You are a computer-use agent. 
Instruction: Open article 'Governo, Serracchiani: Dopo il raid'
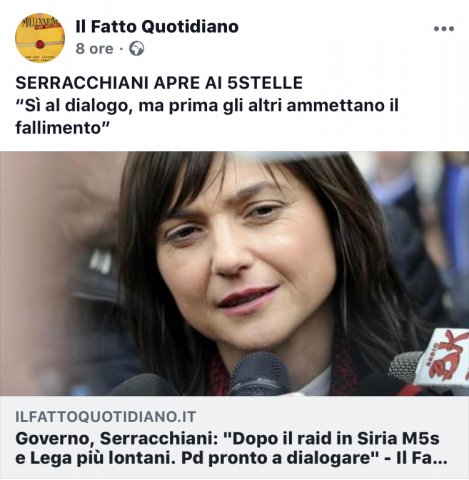coord(231,449)
